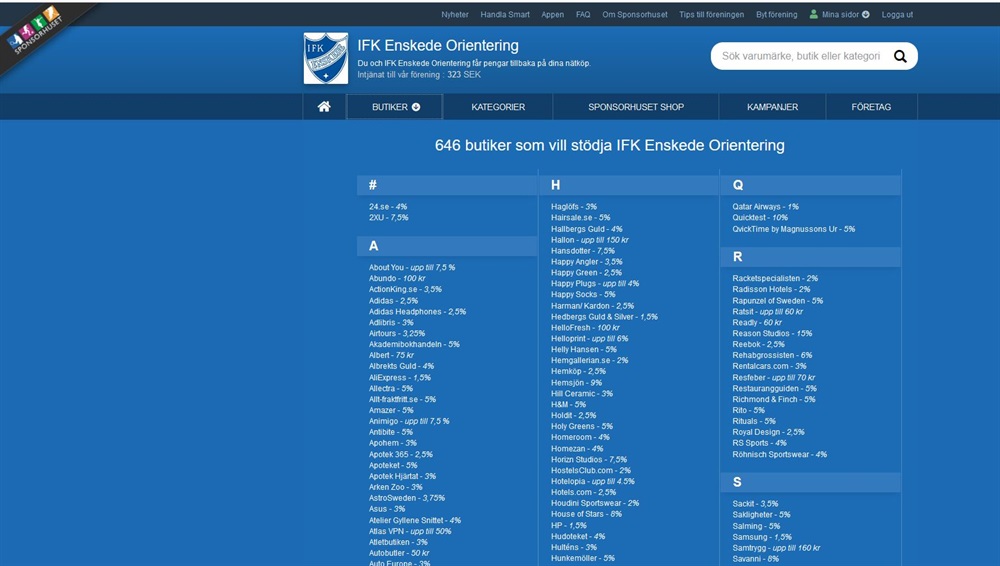This screenshot has width=1000, height=566.
Task: Open the Racketspecialisten store link
Action: (775, 278)
